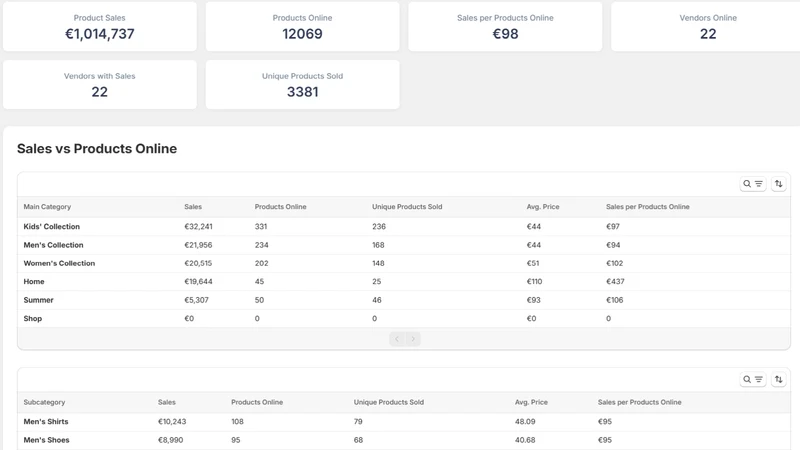This screenshot has height=450, width=800.
Task: Click Sales header in Subcategory table
Action: coord(166,402)
